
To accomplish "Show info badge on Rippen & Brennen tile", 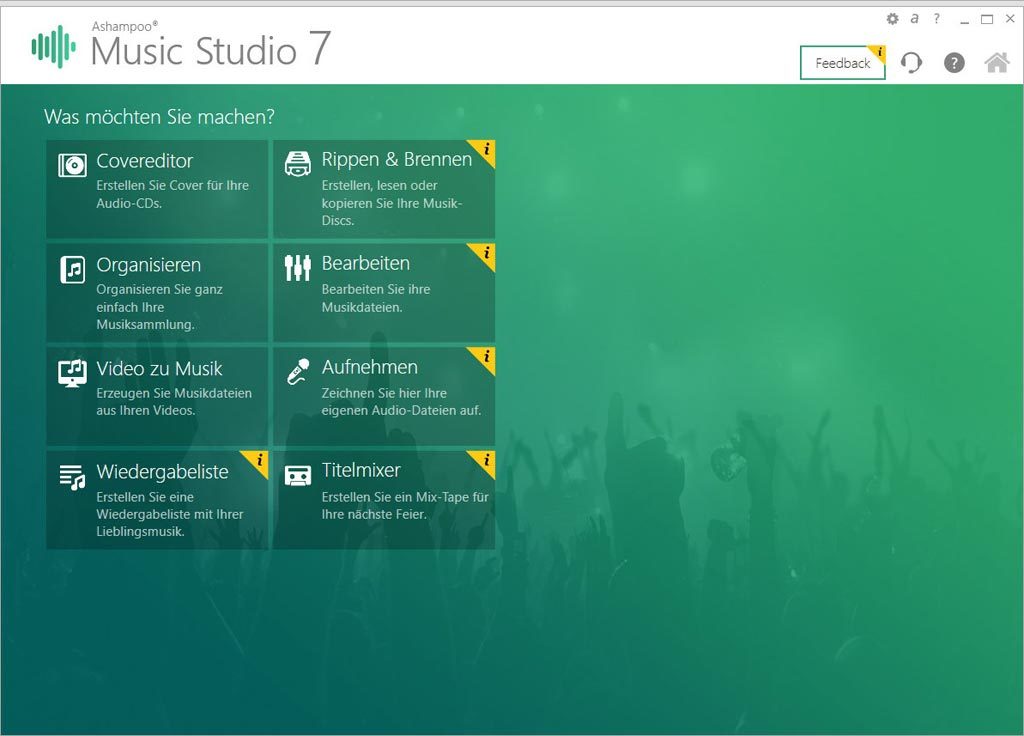I will [485, 150].
